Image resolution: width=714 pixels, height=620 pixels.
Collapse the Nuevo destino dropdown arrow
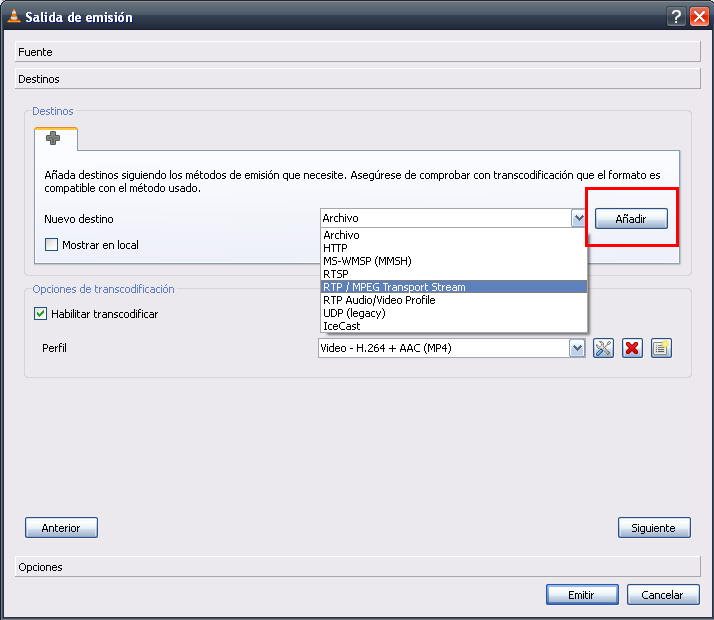tap(578, 219)
